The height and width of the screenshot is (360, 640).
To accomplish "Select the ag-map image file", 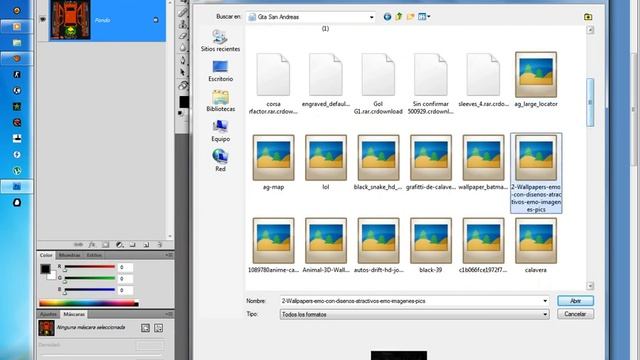I will click(273, 163).
